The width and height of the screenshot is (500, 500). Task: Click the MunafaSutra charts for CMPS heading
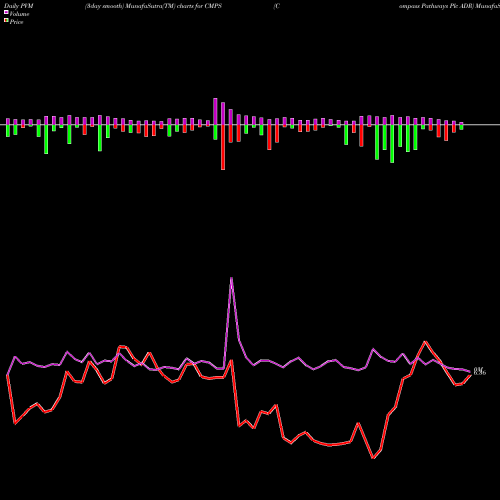click(153, 6)
